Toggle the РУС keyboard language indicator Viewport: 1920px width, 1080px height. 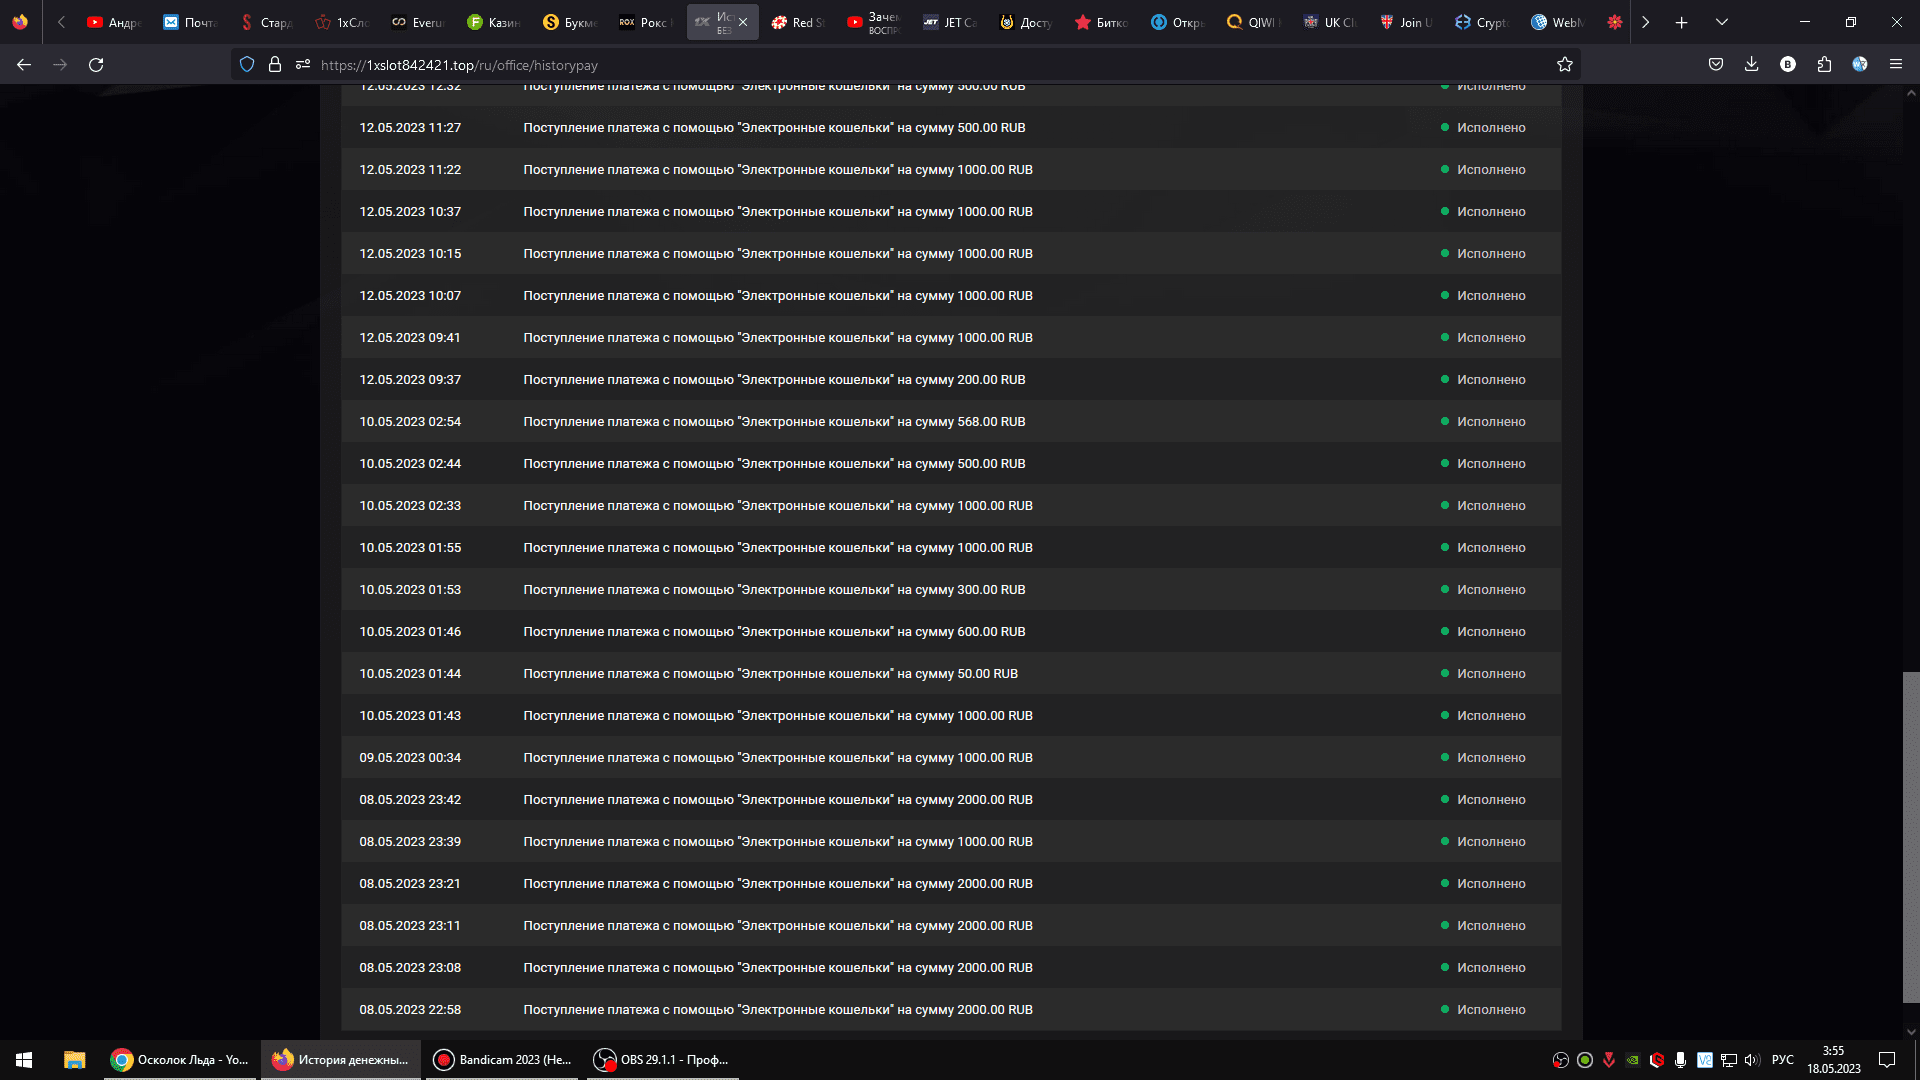click(1782, 1060)
